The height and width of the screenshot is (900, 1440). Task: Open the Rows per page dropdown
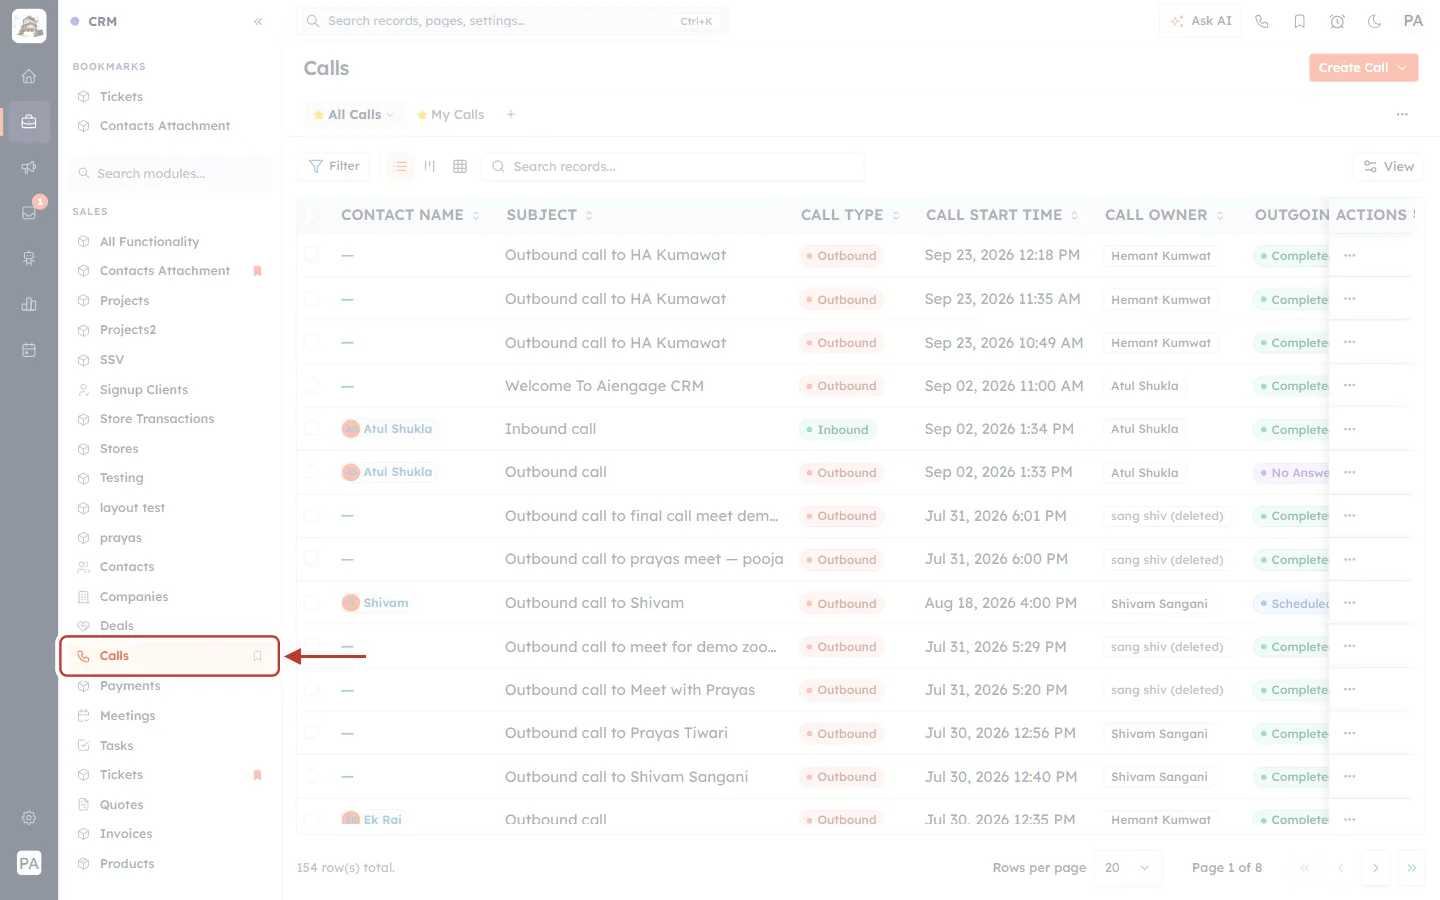tap(1127, 868)
